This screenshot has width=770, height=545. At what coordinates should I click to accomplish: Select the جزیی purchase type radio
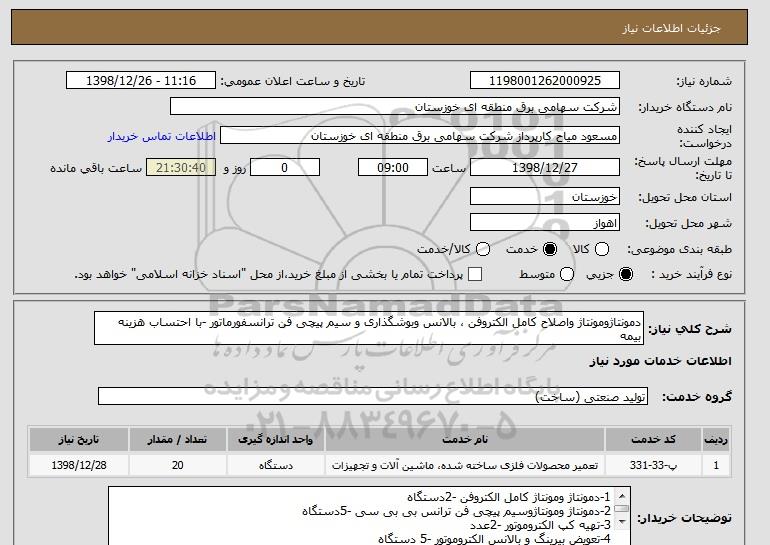pyautogui.click(x=626, y=274)
